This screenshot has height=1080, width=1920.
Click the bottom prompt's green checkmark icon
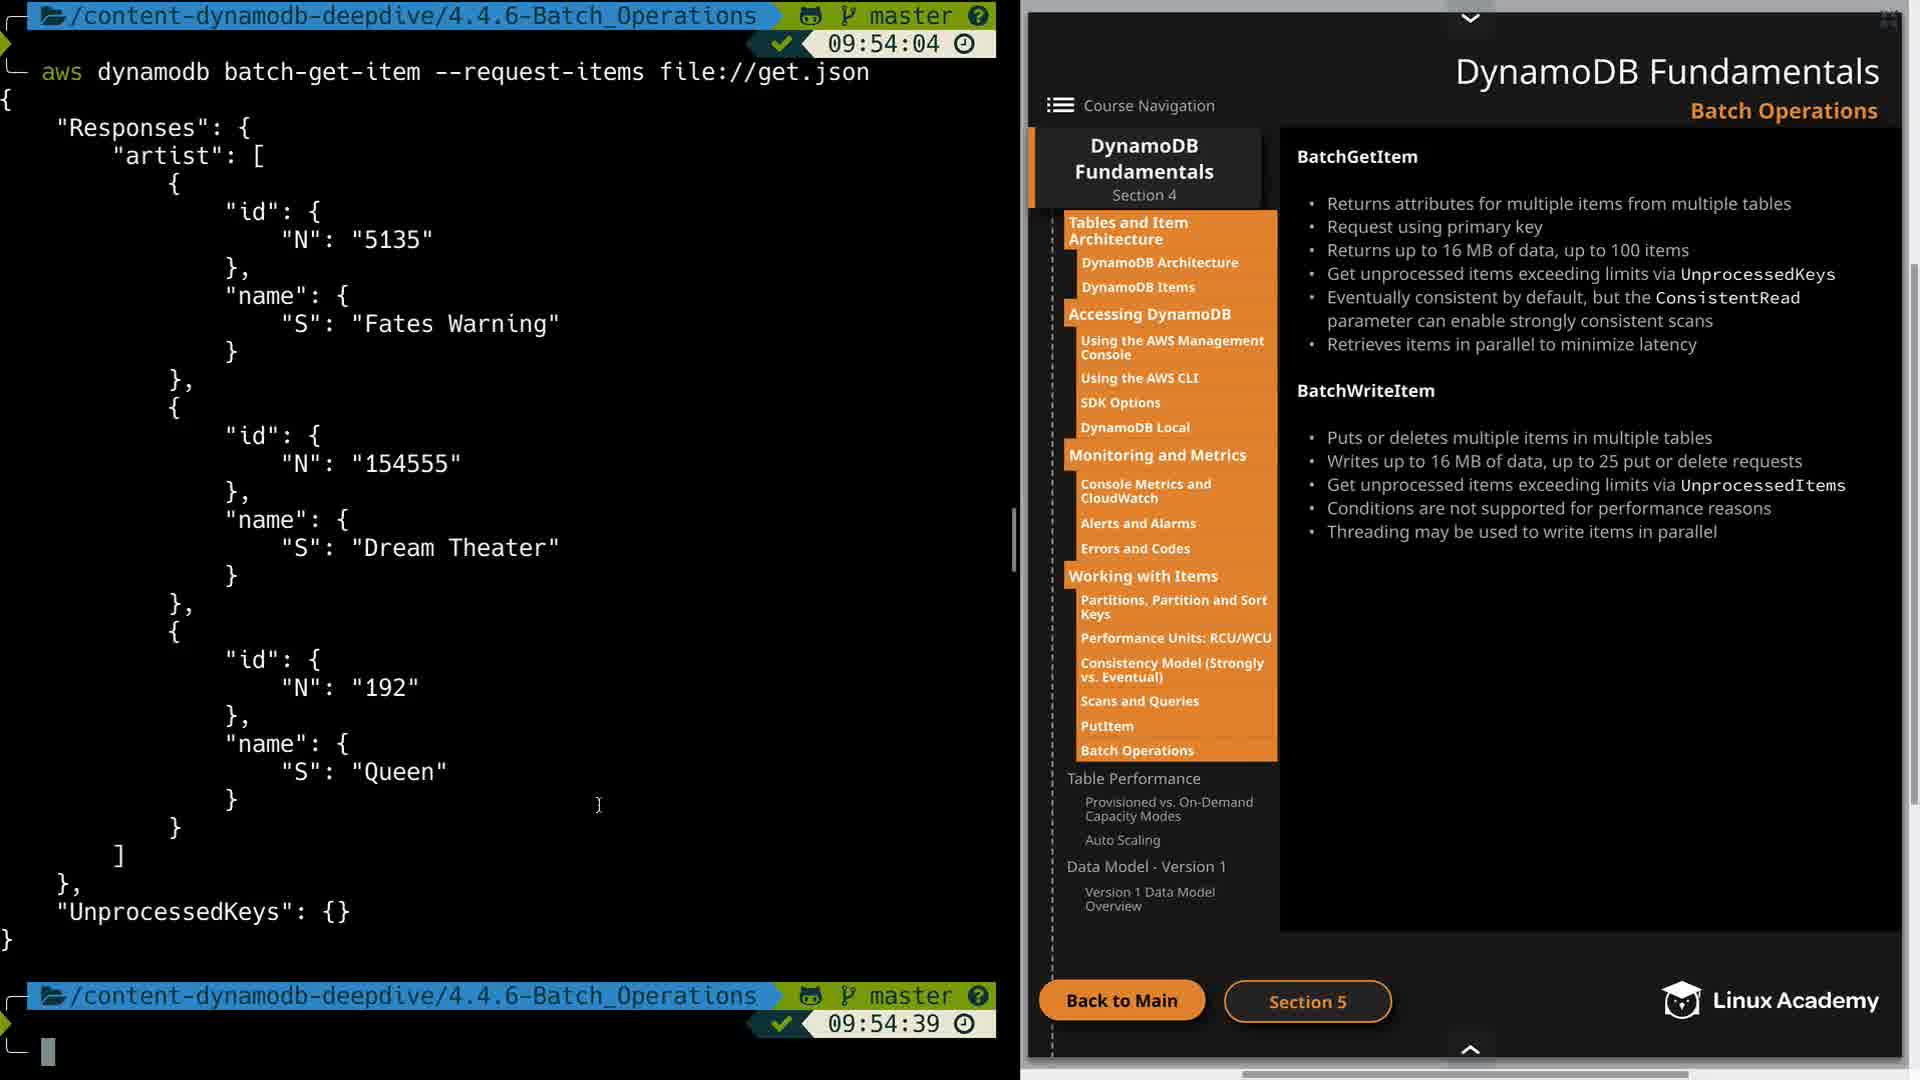pyautogui.click(x=782, y=1024)
